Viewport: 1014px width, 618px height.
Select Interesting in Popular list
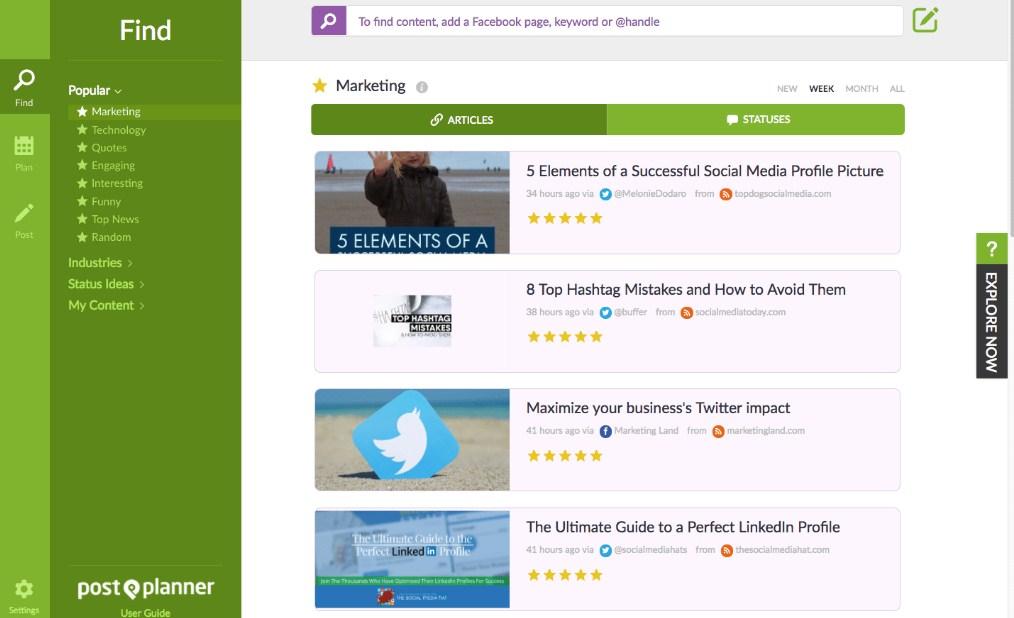coord(116,184)
